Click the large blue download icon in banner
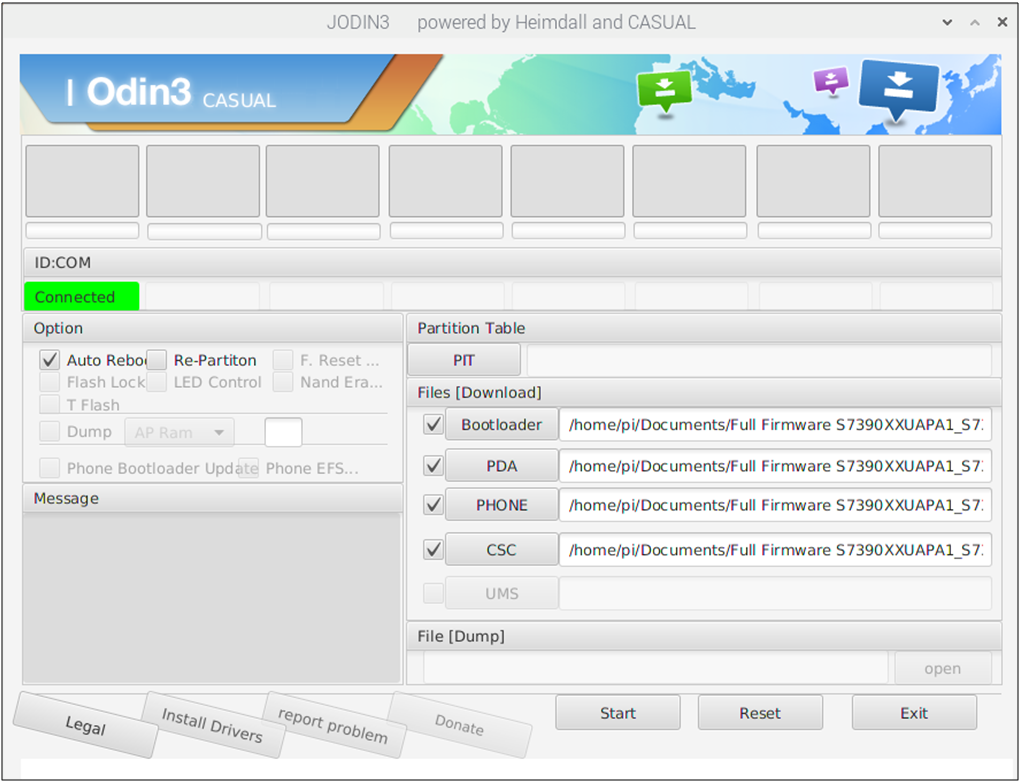Screen dimensions: 1020x782 (898, 88)
